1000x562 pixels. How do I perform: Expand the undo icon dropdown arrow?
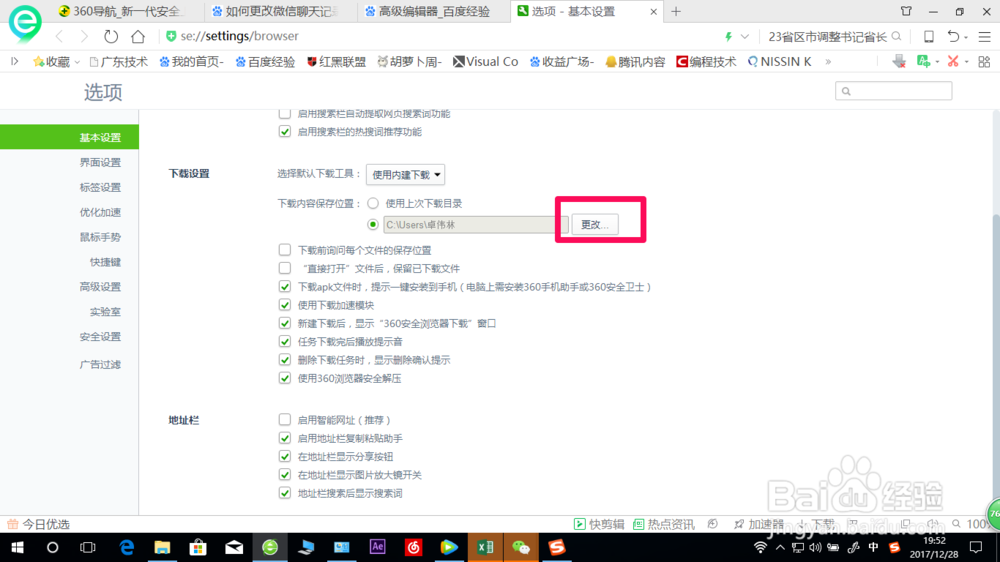(966, 37)
